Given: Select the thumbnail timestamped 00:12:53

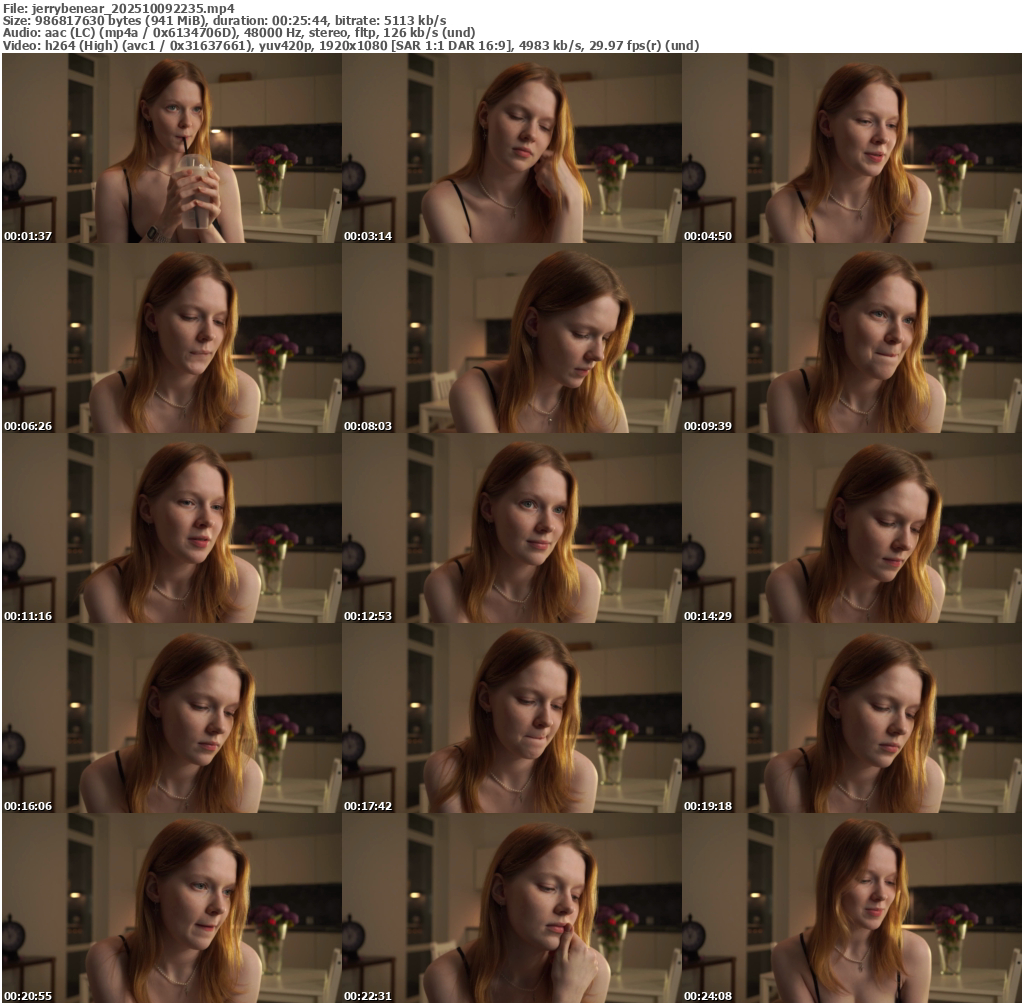Looking at the screenshot, I should pos(511,528).
